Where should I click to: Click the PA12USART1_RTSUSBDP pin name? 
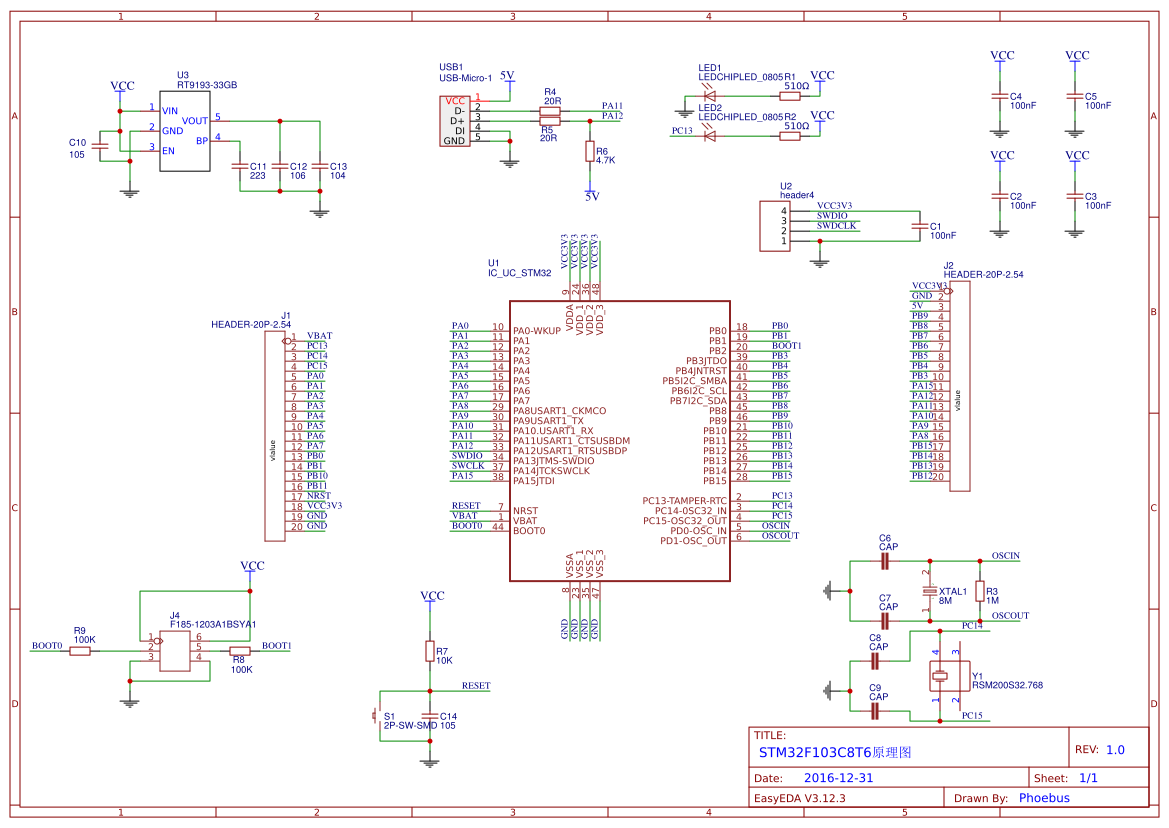[x=570, y=451]
